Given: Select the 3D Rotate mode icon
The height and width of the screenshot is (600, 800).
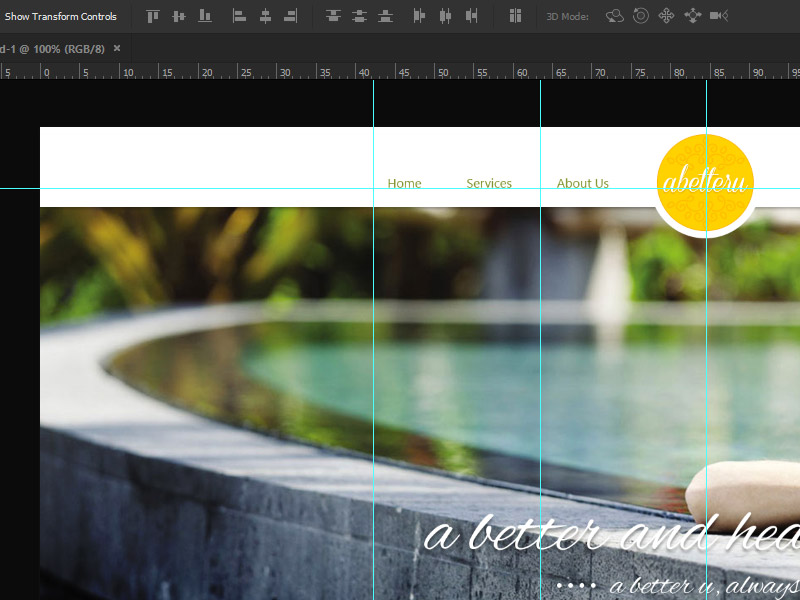Looking at the screenshot, I should [x=615, y=16].
